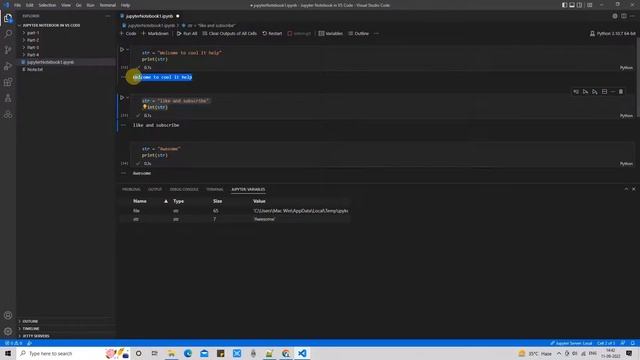Collapse the JUPYTER NOTEBOOK IN VS CODE root

[65, 25]
